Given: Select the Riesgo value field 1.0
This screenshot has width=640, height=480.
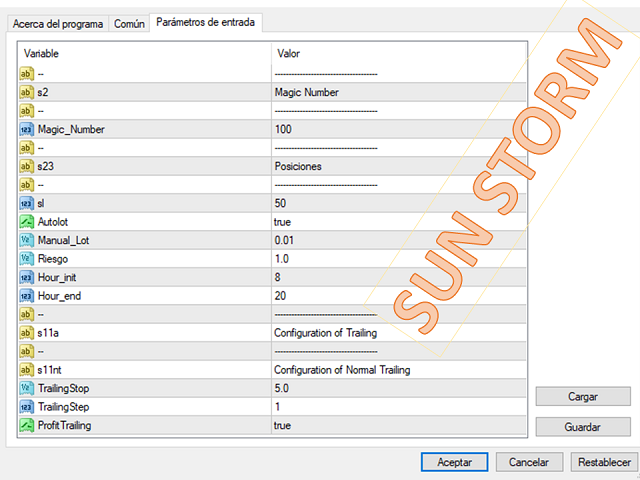Looking at the screenshot, I should (399, 259).
